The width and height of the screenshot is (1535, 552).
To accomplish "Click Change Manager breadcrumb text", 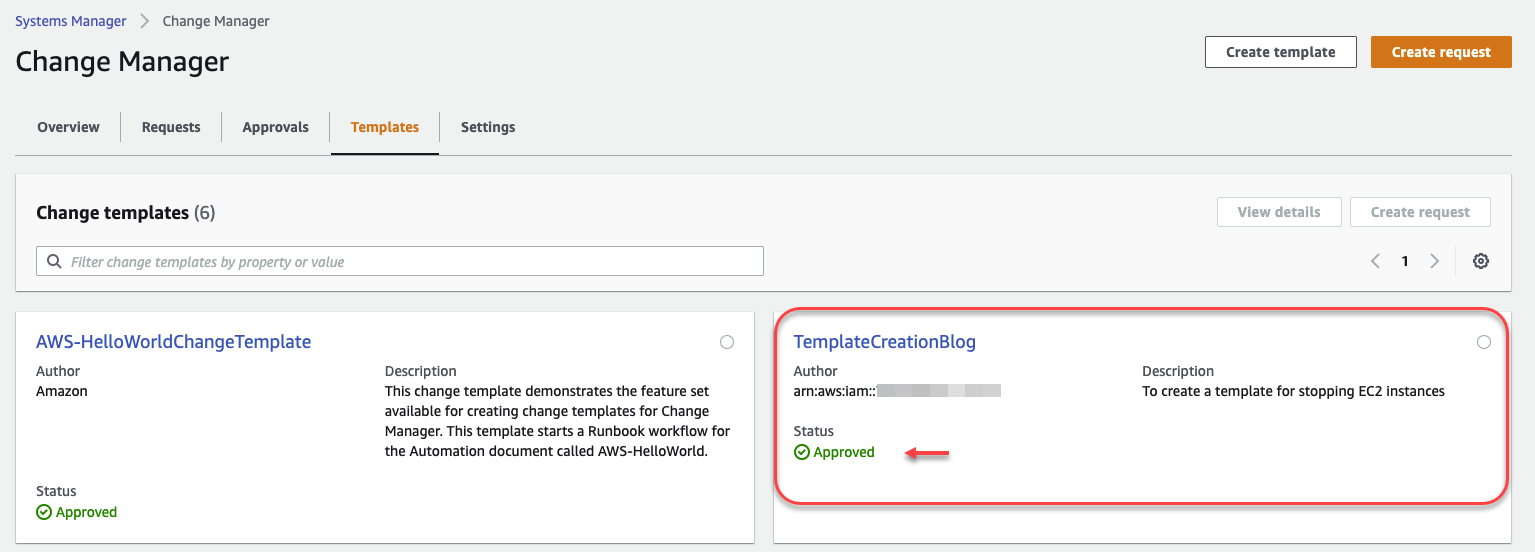I will [216, 20].
